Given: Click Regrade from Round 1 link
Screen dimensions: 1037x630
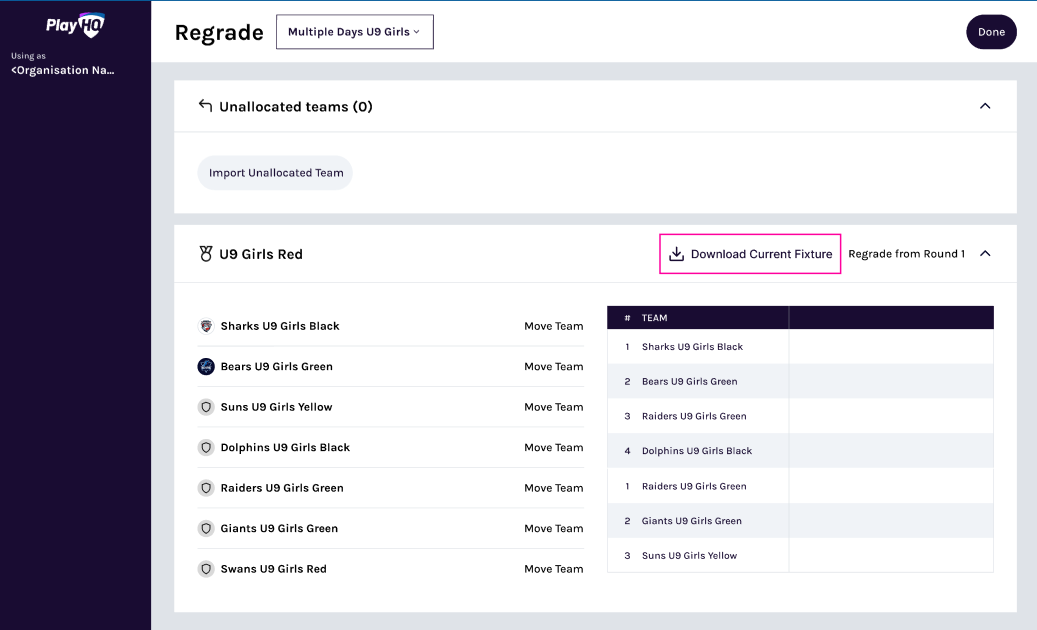Looking at the screenshot, I should point(906,254).
